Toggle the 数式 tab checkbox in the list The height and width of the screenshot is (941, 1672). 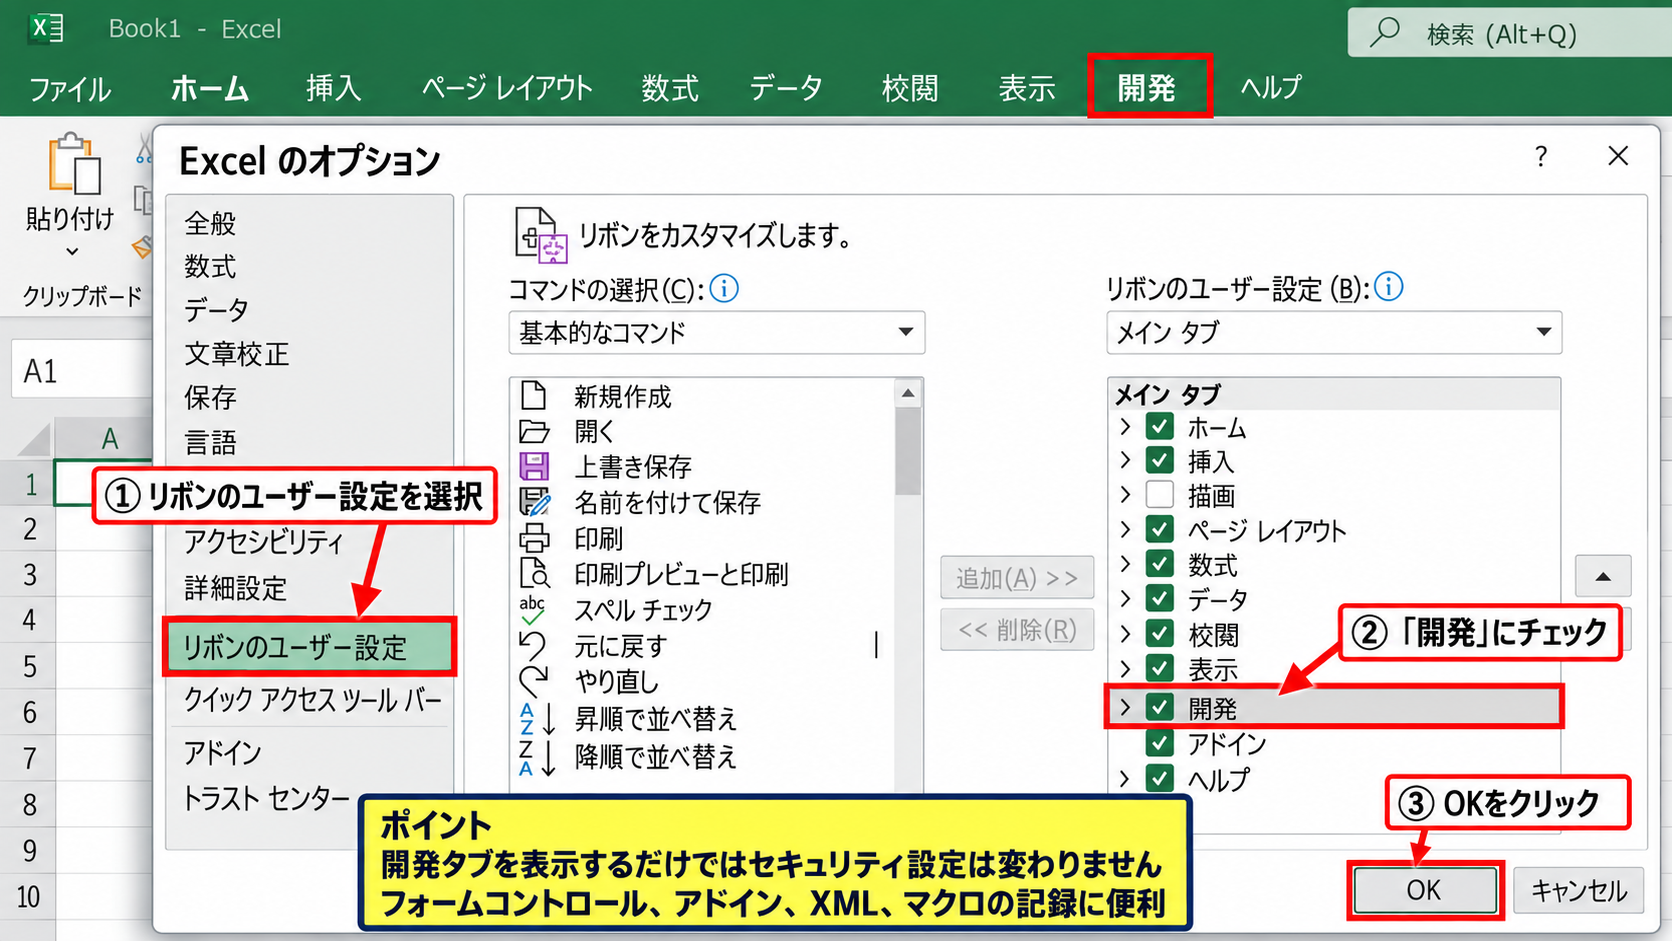pos(1160,564)
